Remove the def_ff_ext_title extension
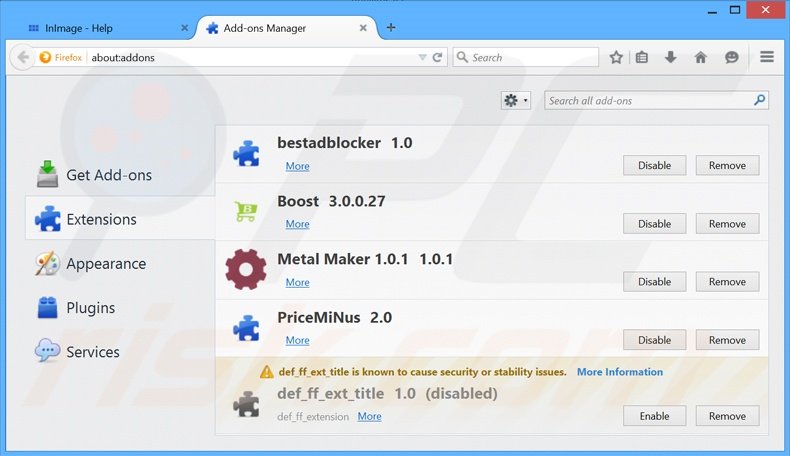The width and height of the screenshot is (790, 456). pos(727,416)
